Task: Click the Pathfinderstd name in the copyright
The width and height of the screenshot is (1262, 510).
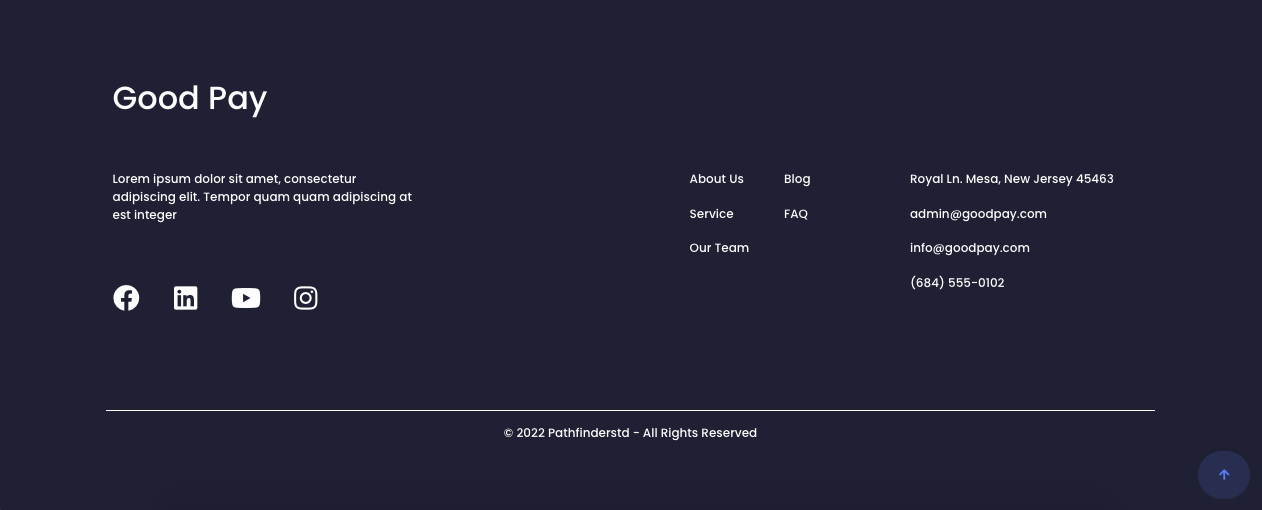Action: tap(589, 433)
